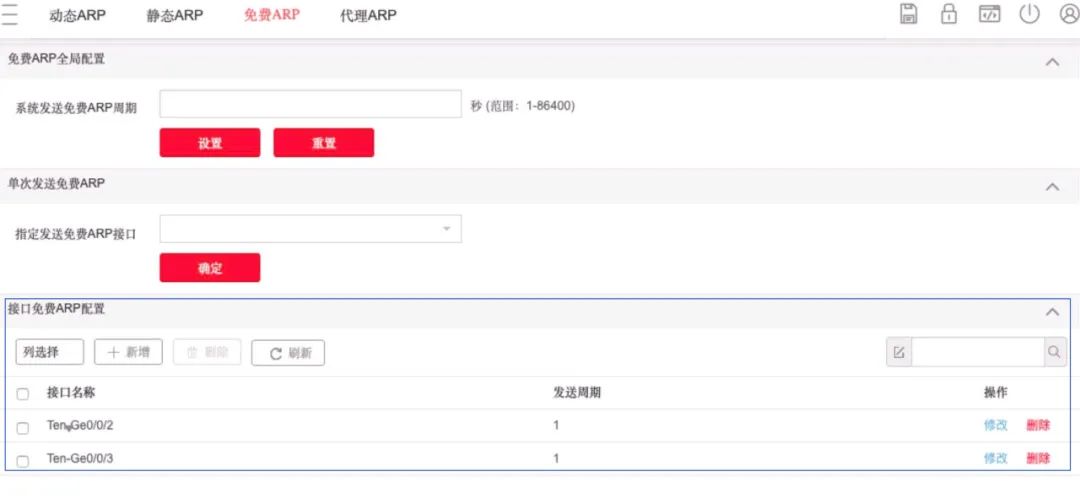Image resolution: width=1080 pixels, height=504 pixels.
Task: Open the command line console icon
Action: [989, 14]
